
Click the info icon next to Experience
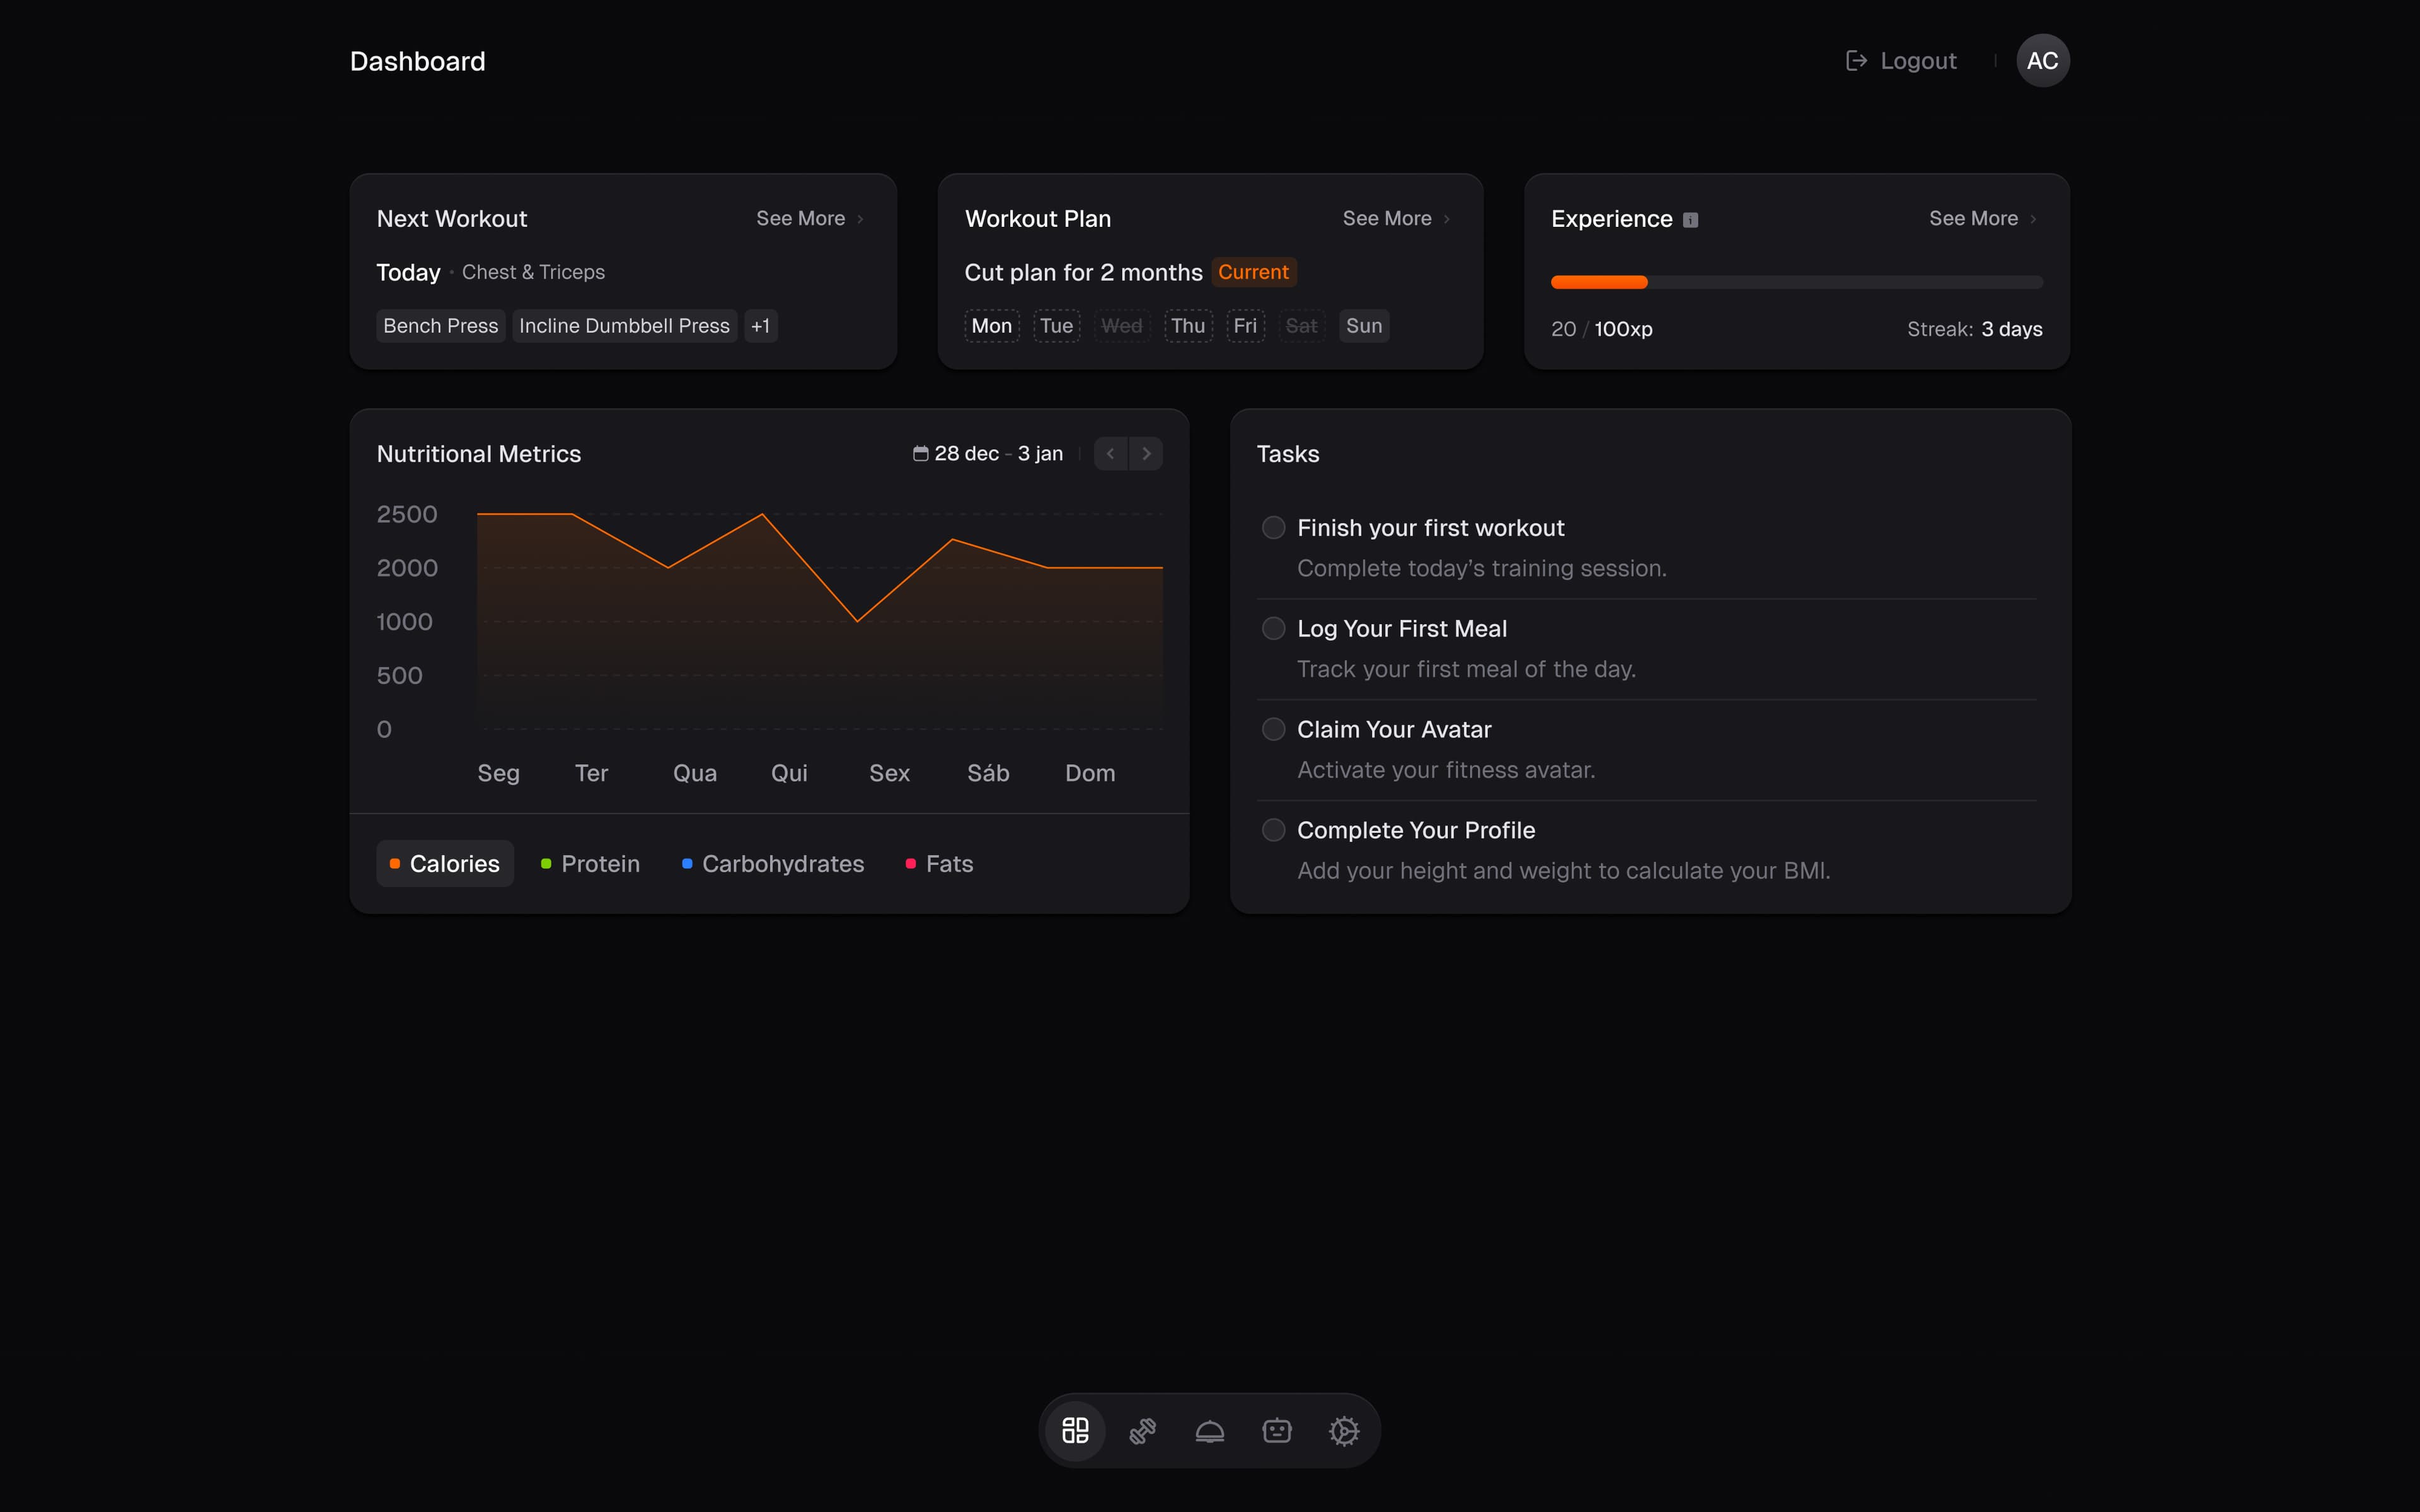pos(1690,219)
